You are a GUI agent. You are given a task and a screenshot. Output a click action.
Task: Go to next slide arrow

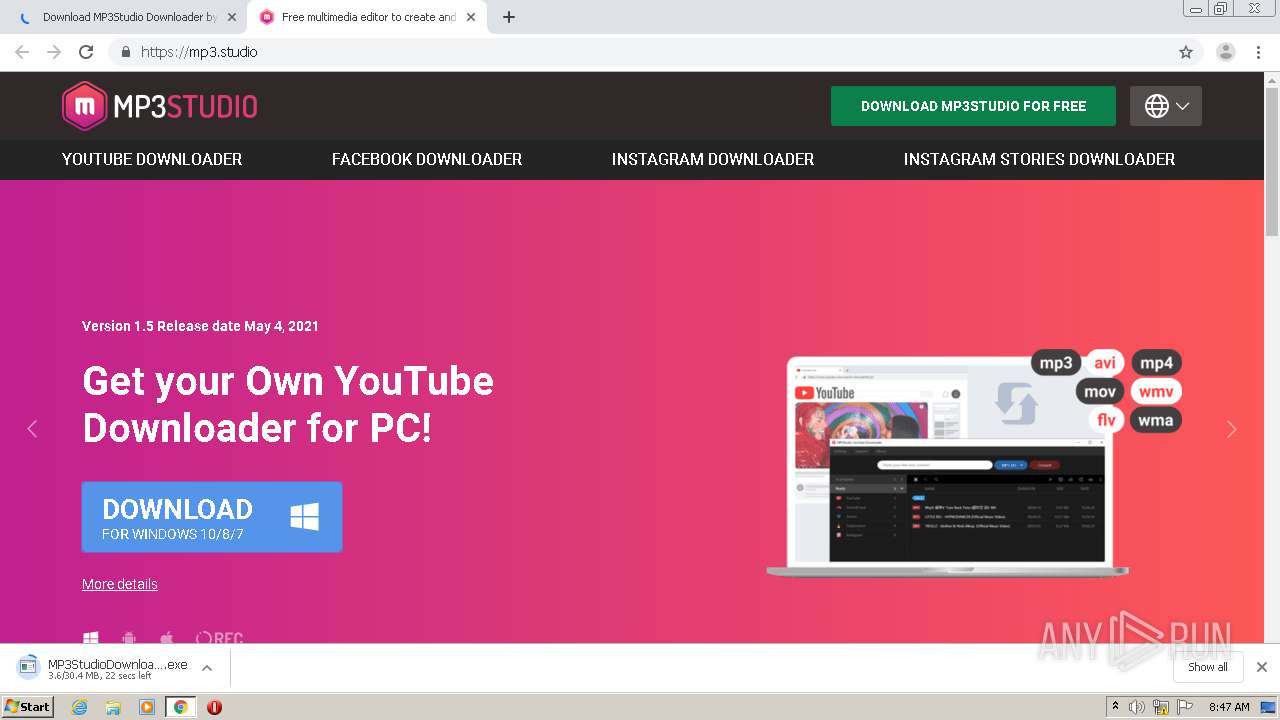(x=1232, y=429)
